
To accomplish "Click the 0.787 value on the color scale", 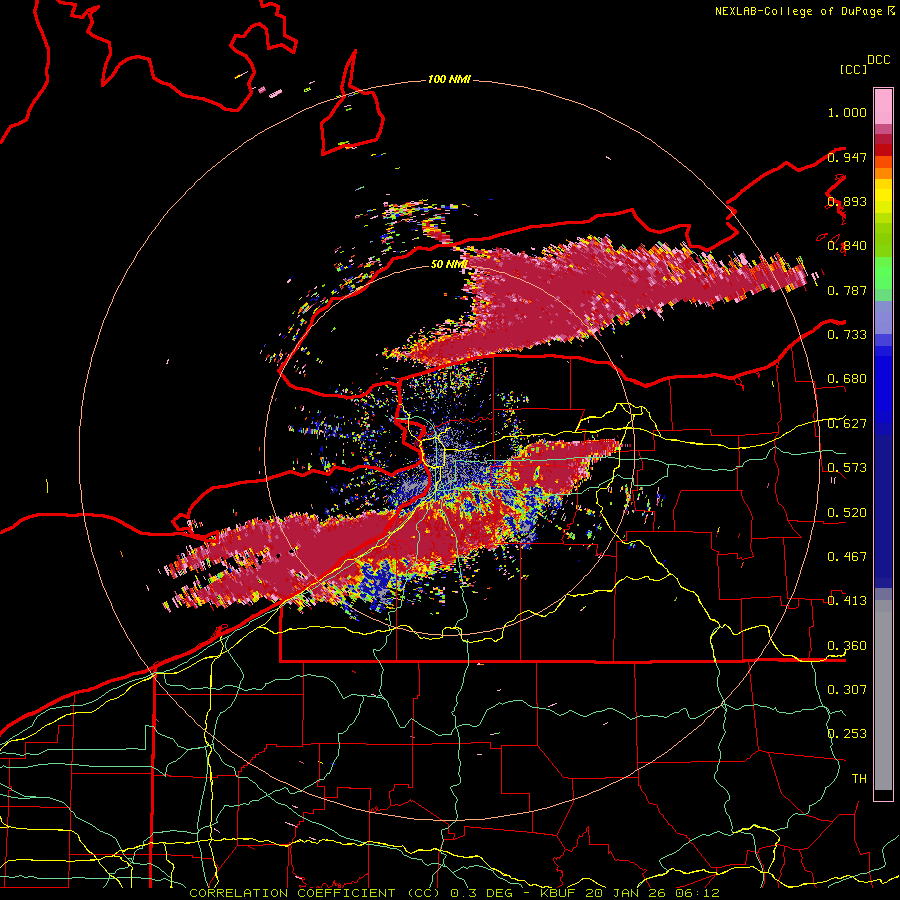I will (847, 290).
